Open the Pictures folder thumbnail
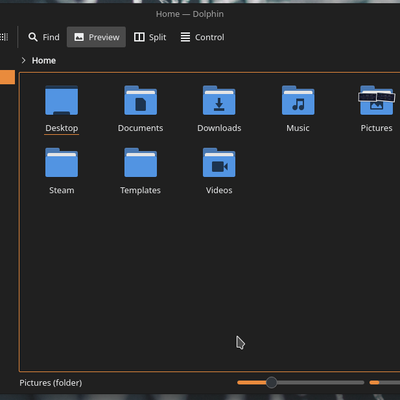The height and width of the screenshot is (400, 400). (377, 100)
